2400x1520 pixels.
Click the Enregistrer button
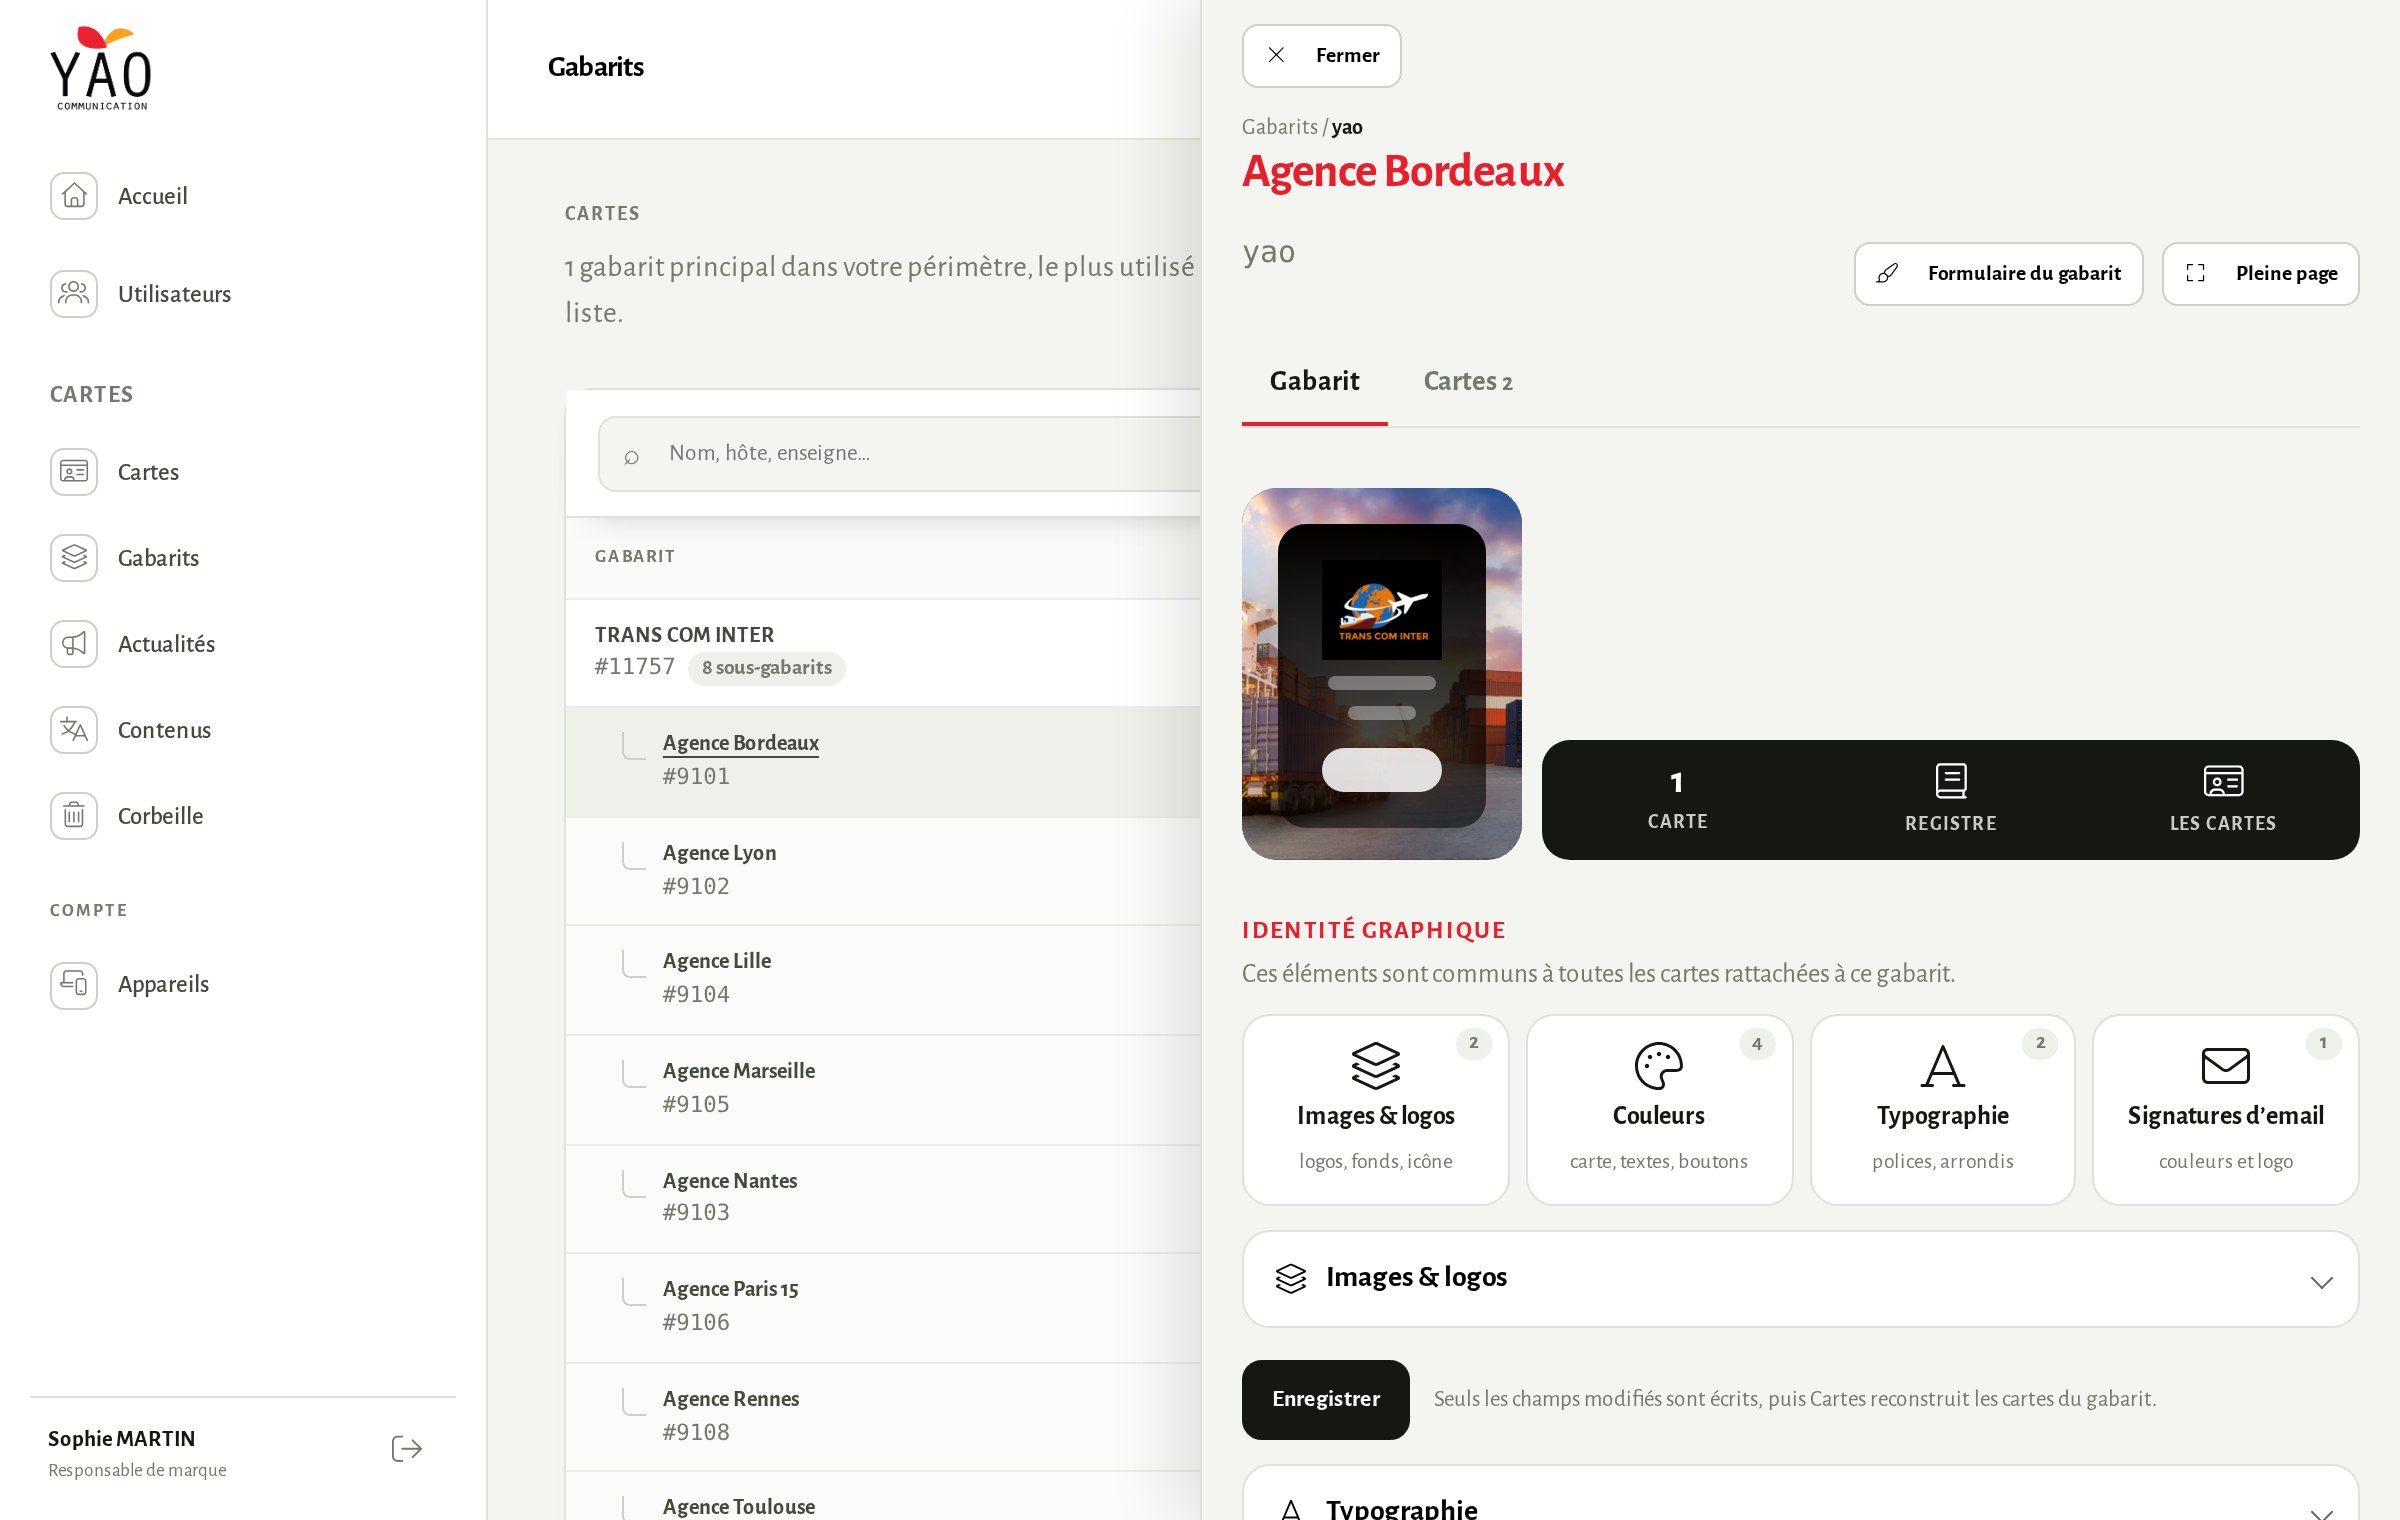[x=1325, y=1399]
